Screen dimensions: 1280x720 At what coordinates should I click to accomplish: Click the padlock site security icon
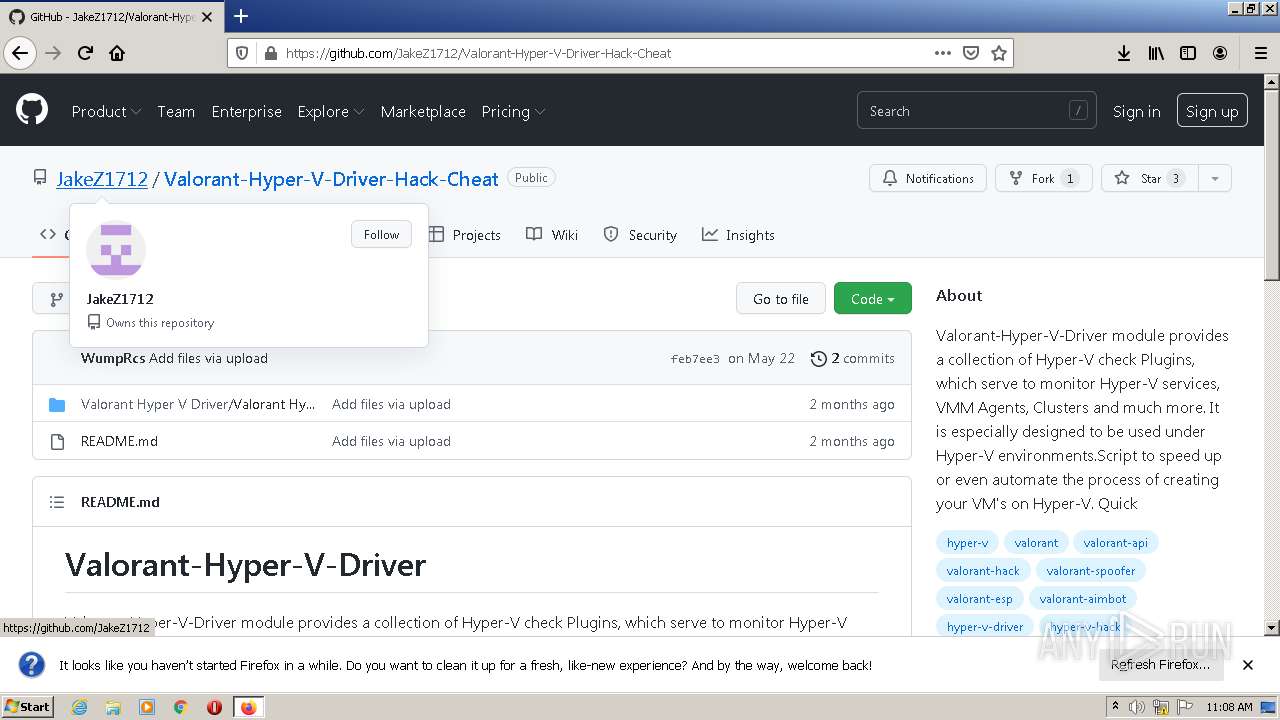[x=269, y=53]
